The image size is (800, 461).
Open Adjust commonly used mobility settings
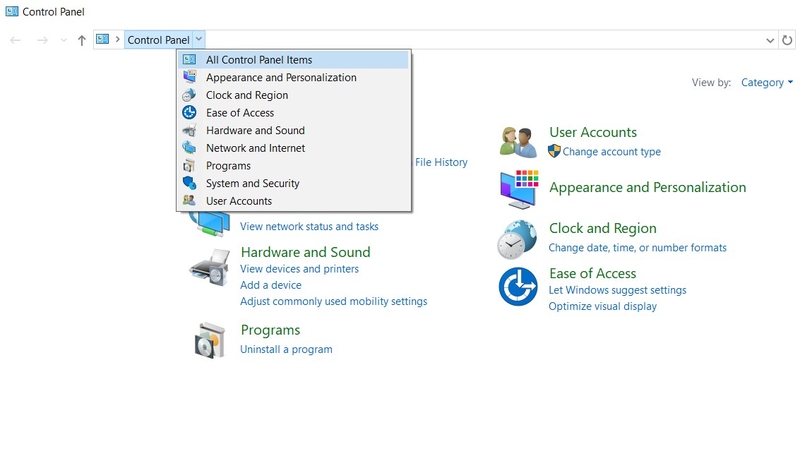(x=334, y=301)
